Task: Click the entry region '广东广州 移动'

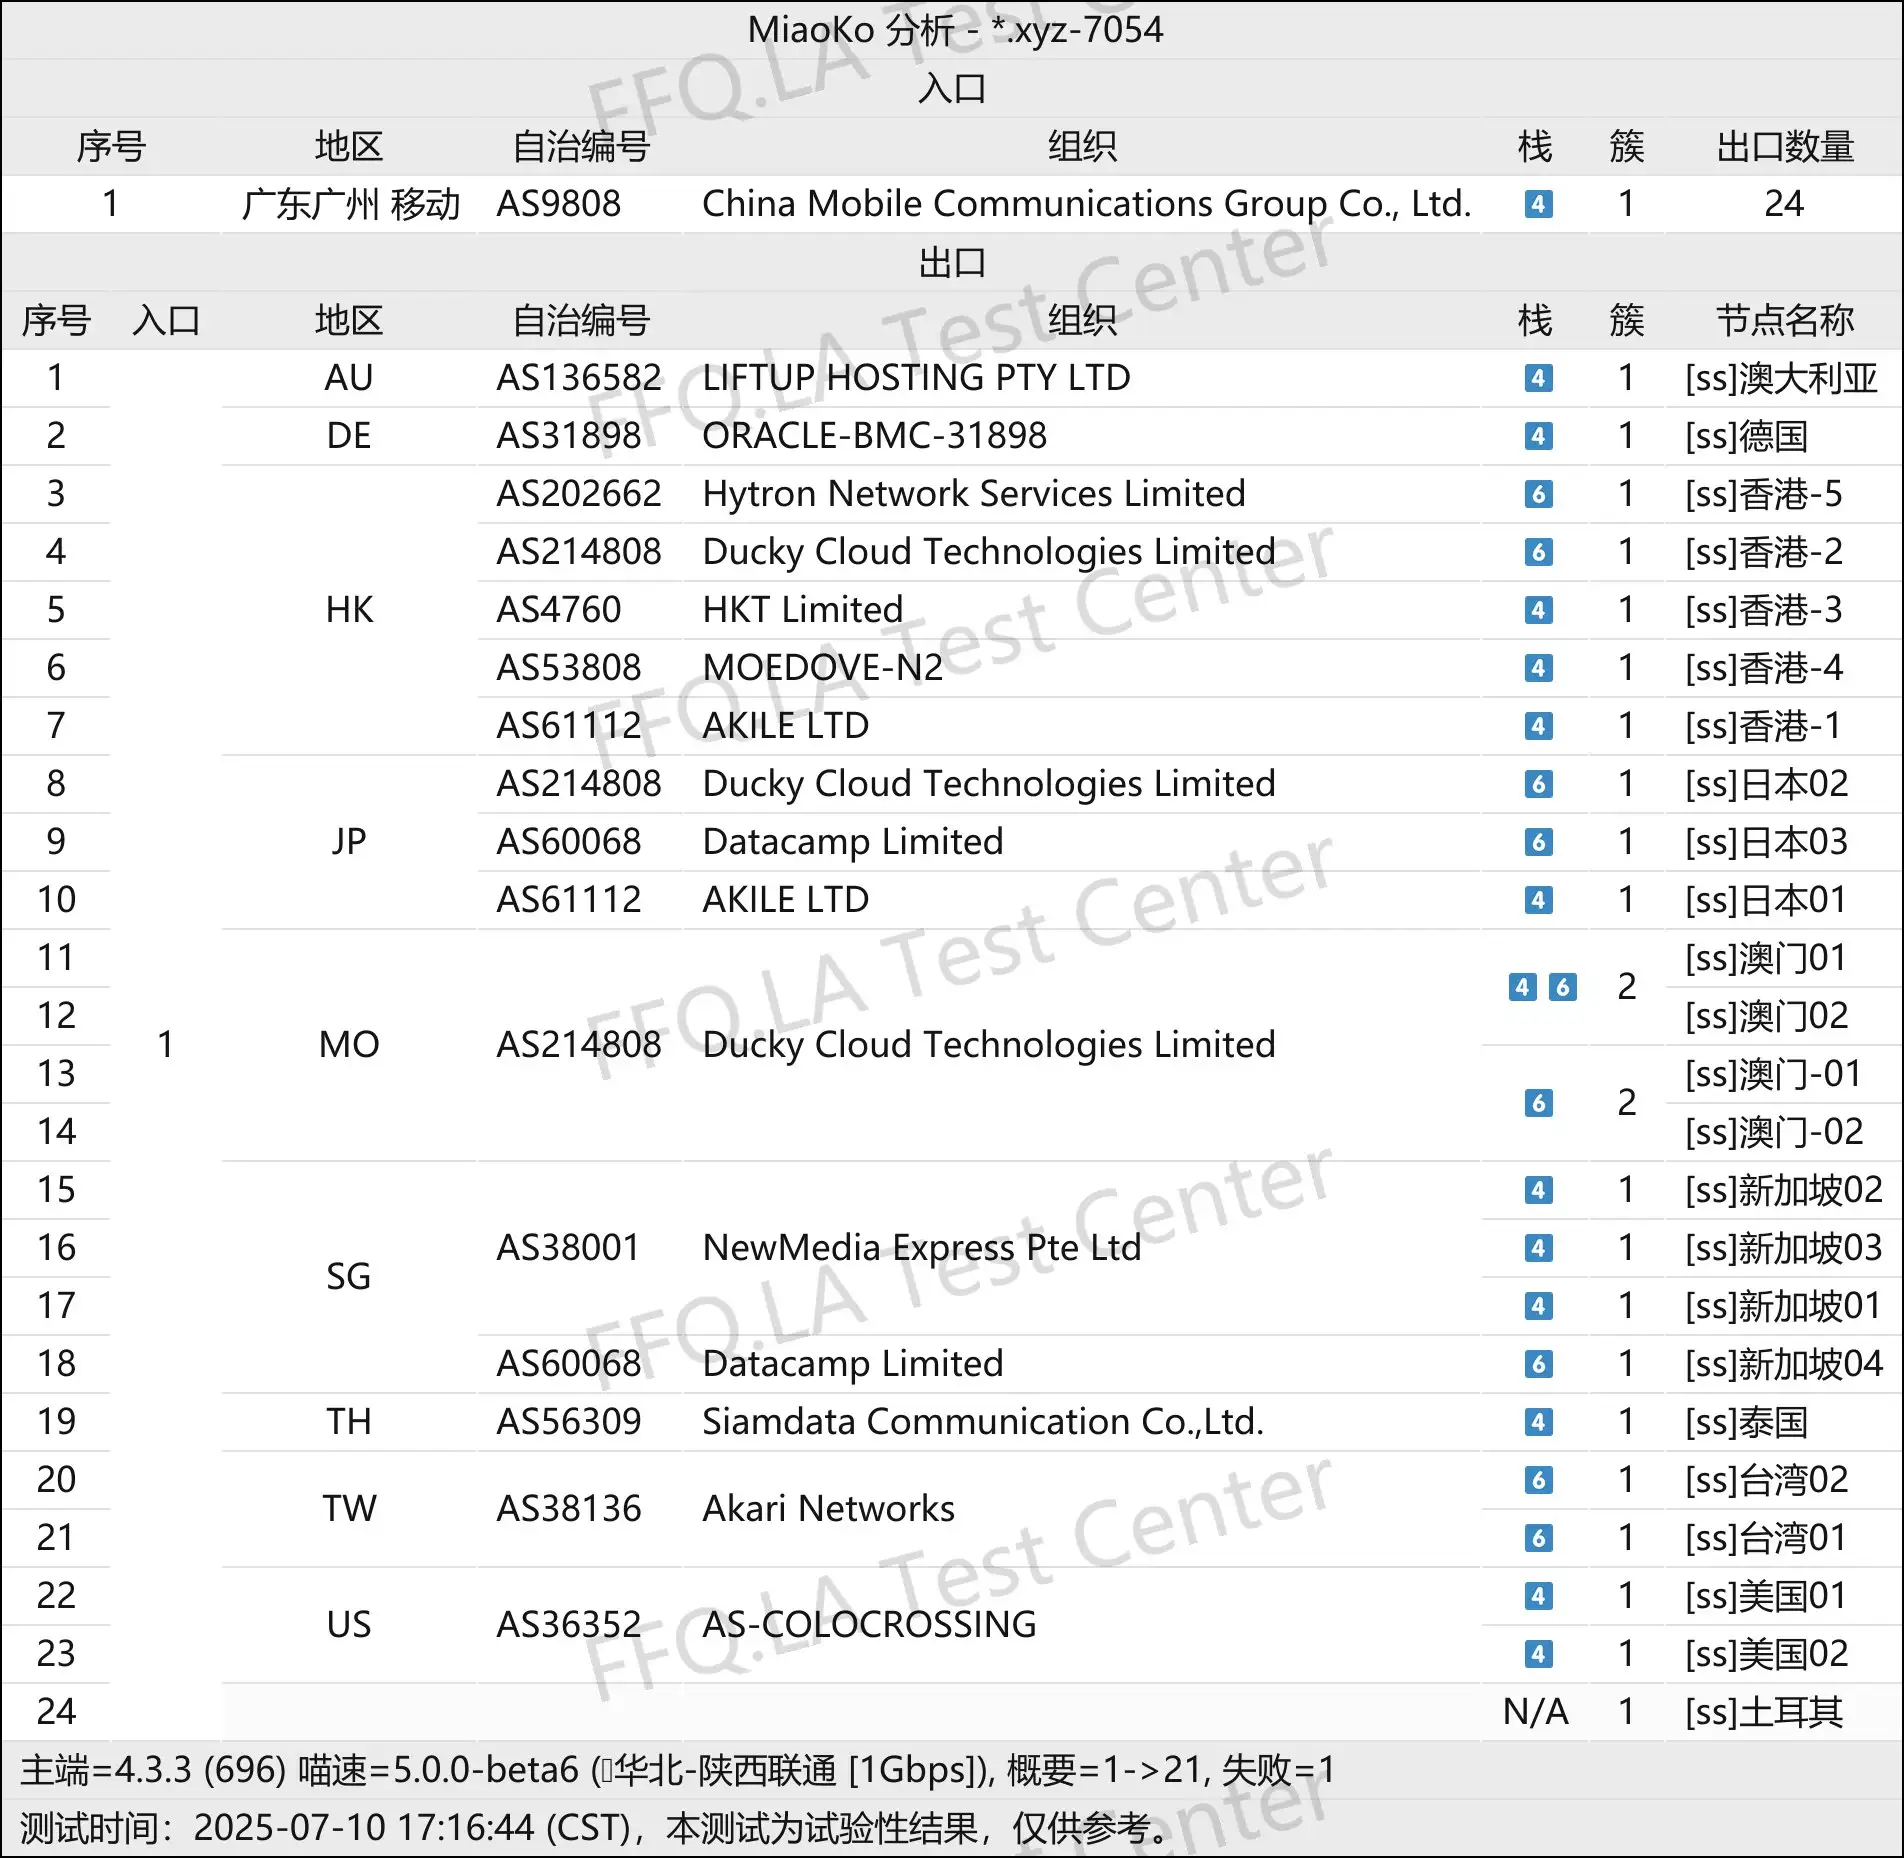Action: pos(350,204)
